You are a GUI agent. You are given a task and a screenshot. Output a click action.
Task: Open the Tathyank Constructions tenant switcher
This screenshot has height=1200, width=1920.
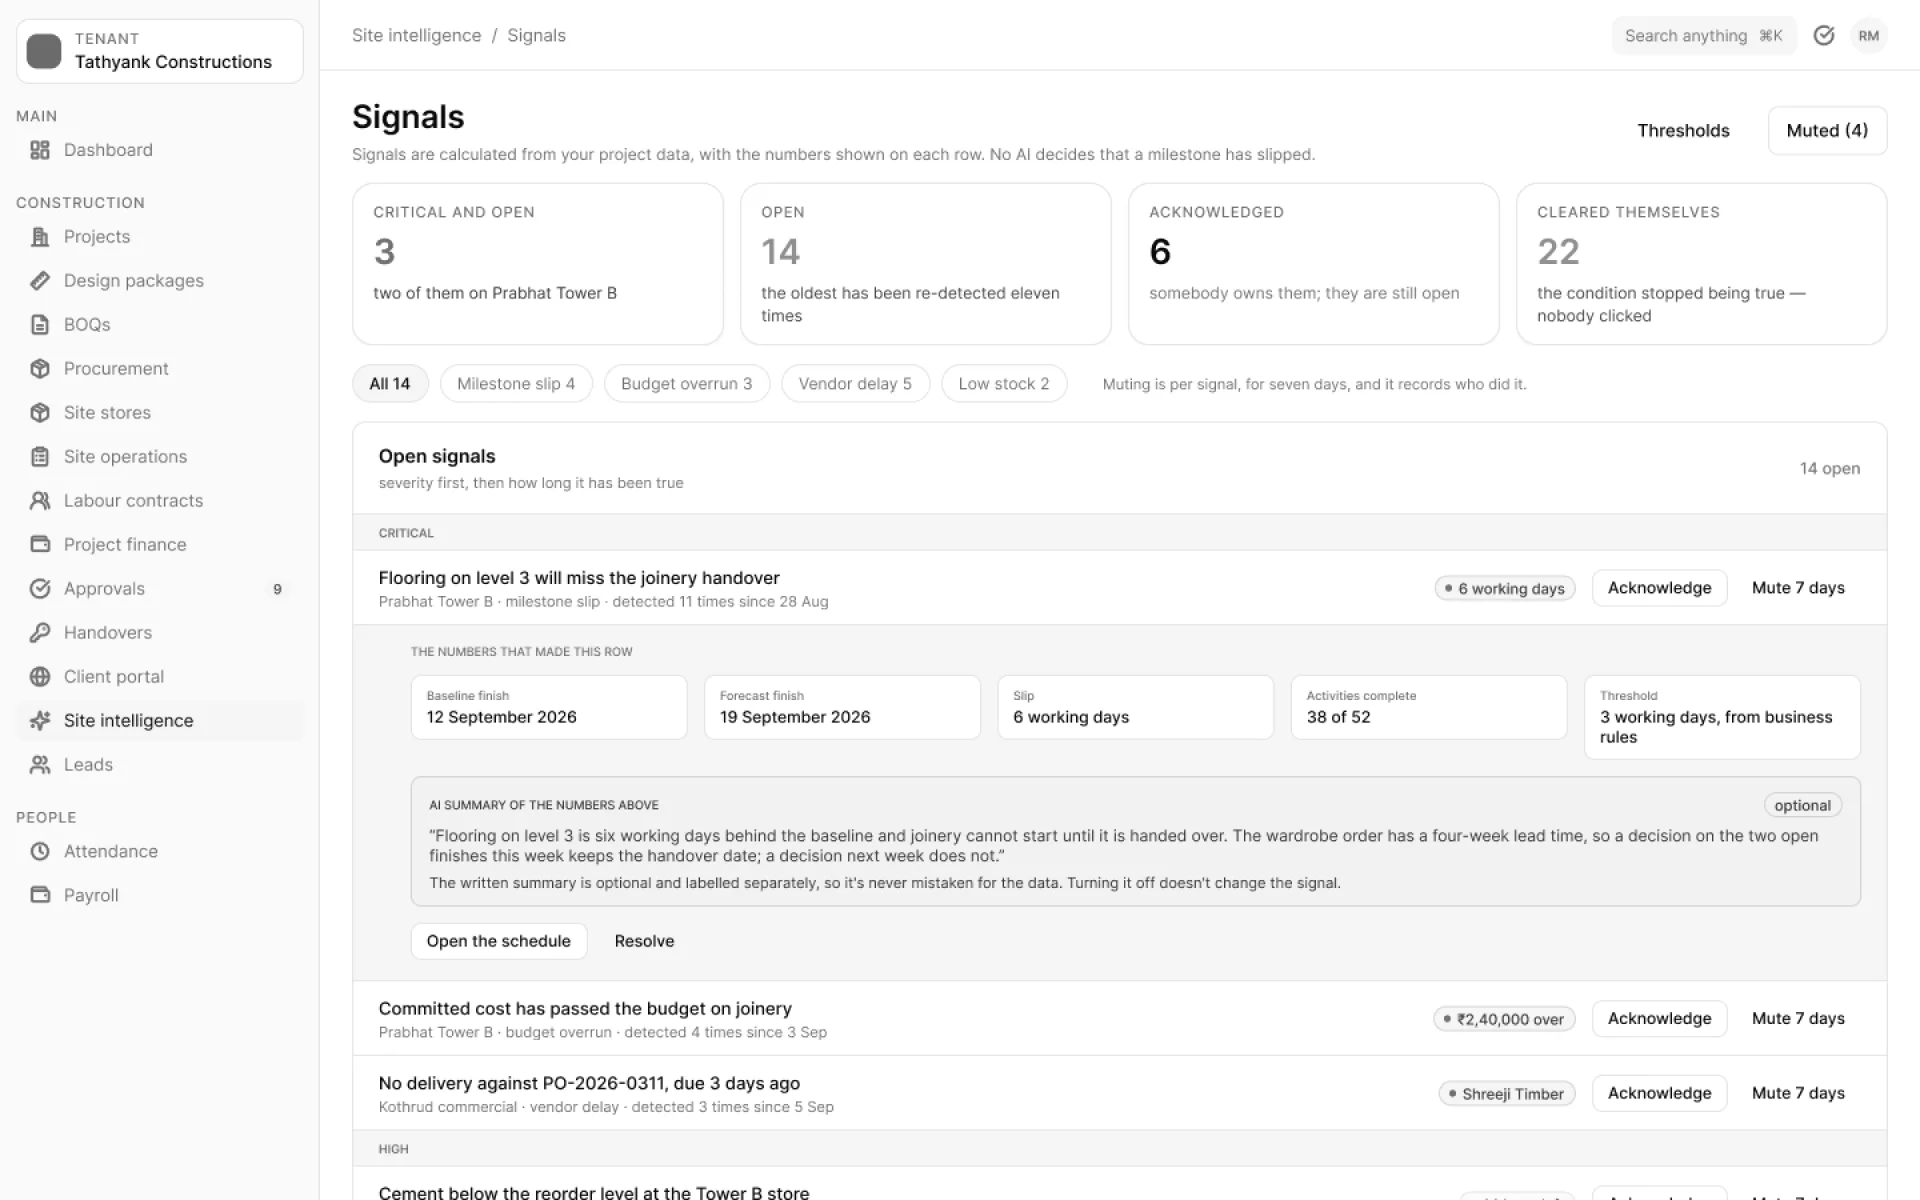point(160,51)
